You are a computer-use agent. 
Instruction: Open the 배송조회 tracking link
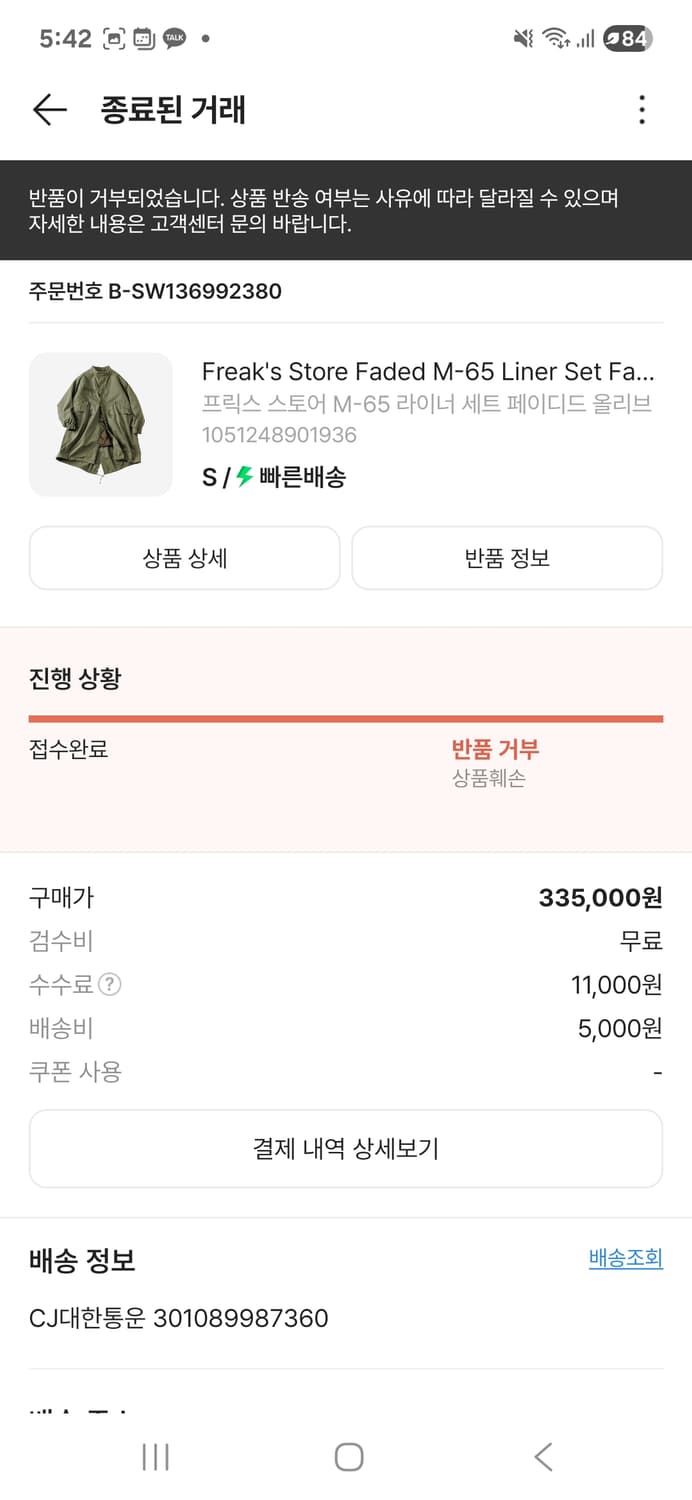point(625,1258)
